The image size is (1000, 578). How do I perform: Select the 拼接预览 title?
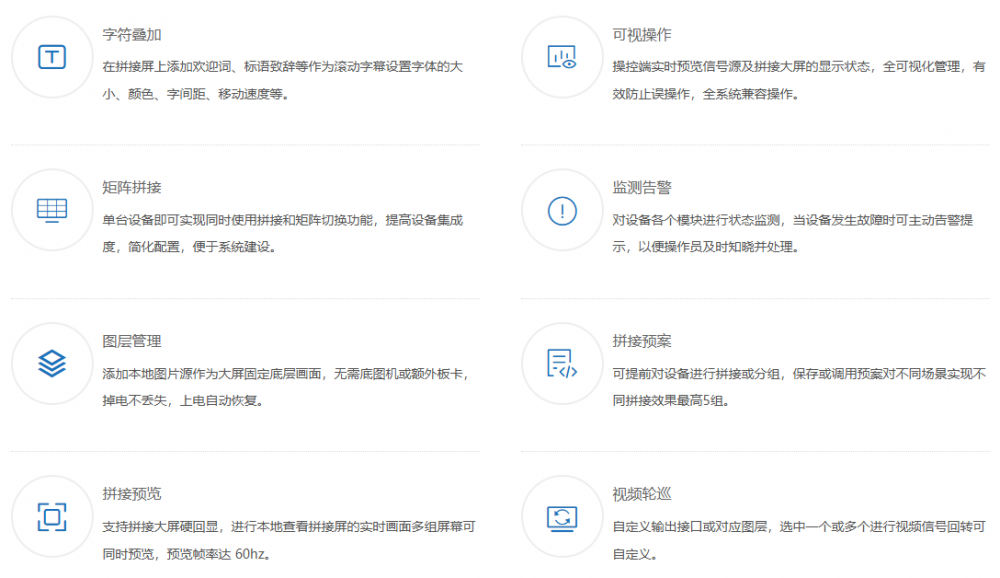pos(132,494)
